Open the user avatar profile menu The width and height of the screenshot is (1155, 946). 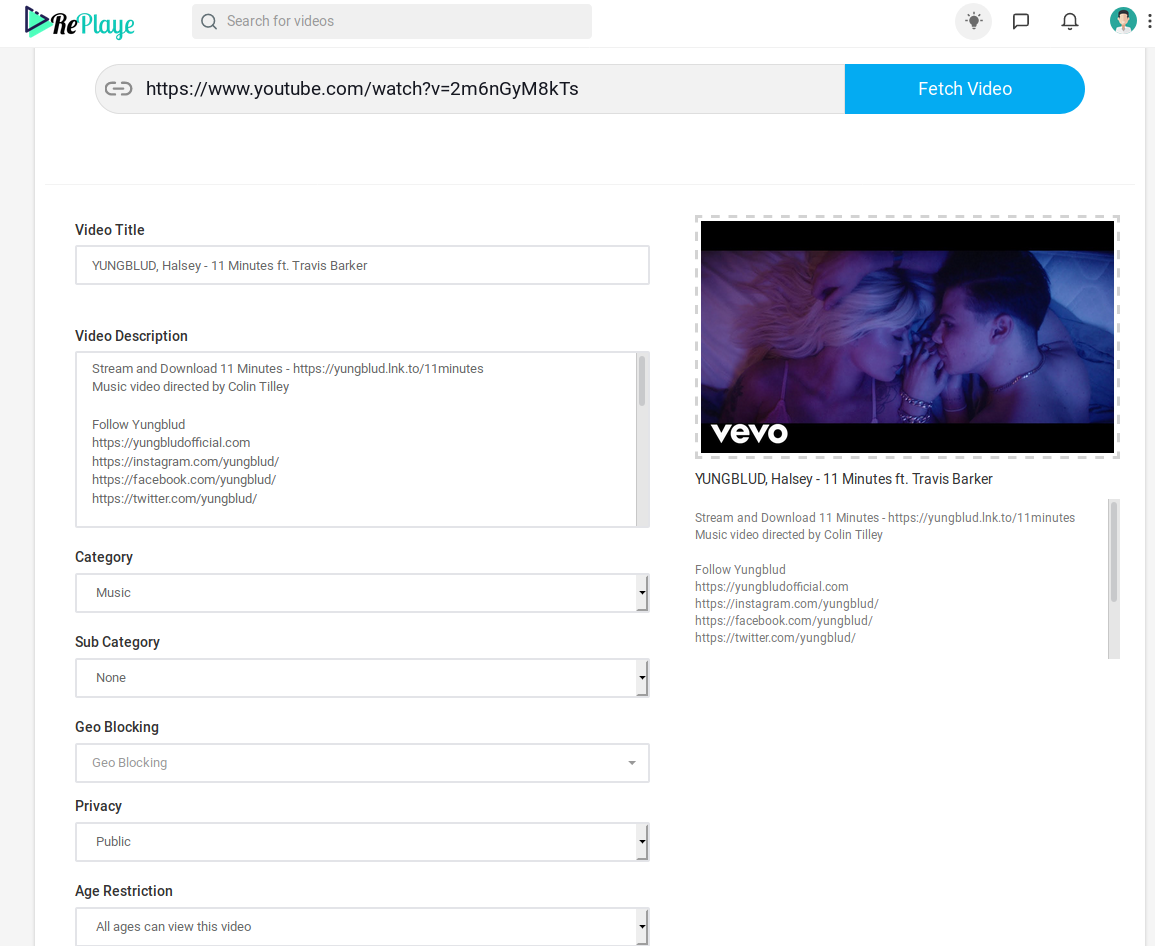(1123, 21)
